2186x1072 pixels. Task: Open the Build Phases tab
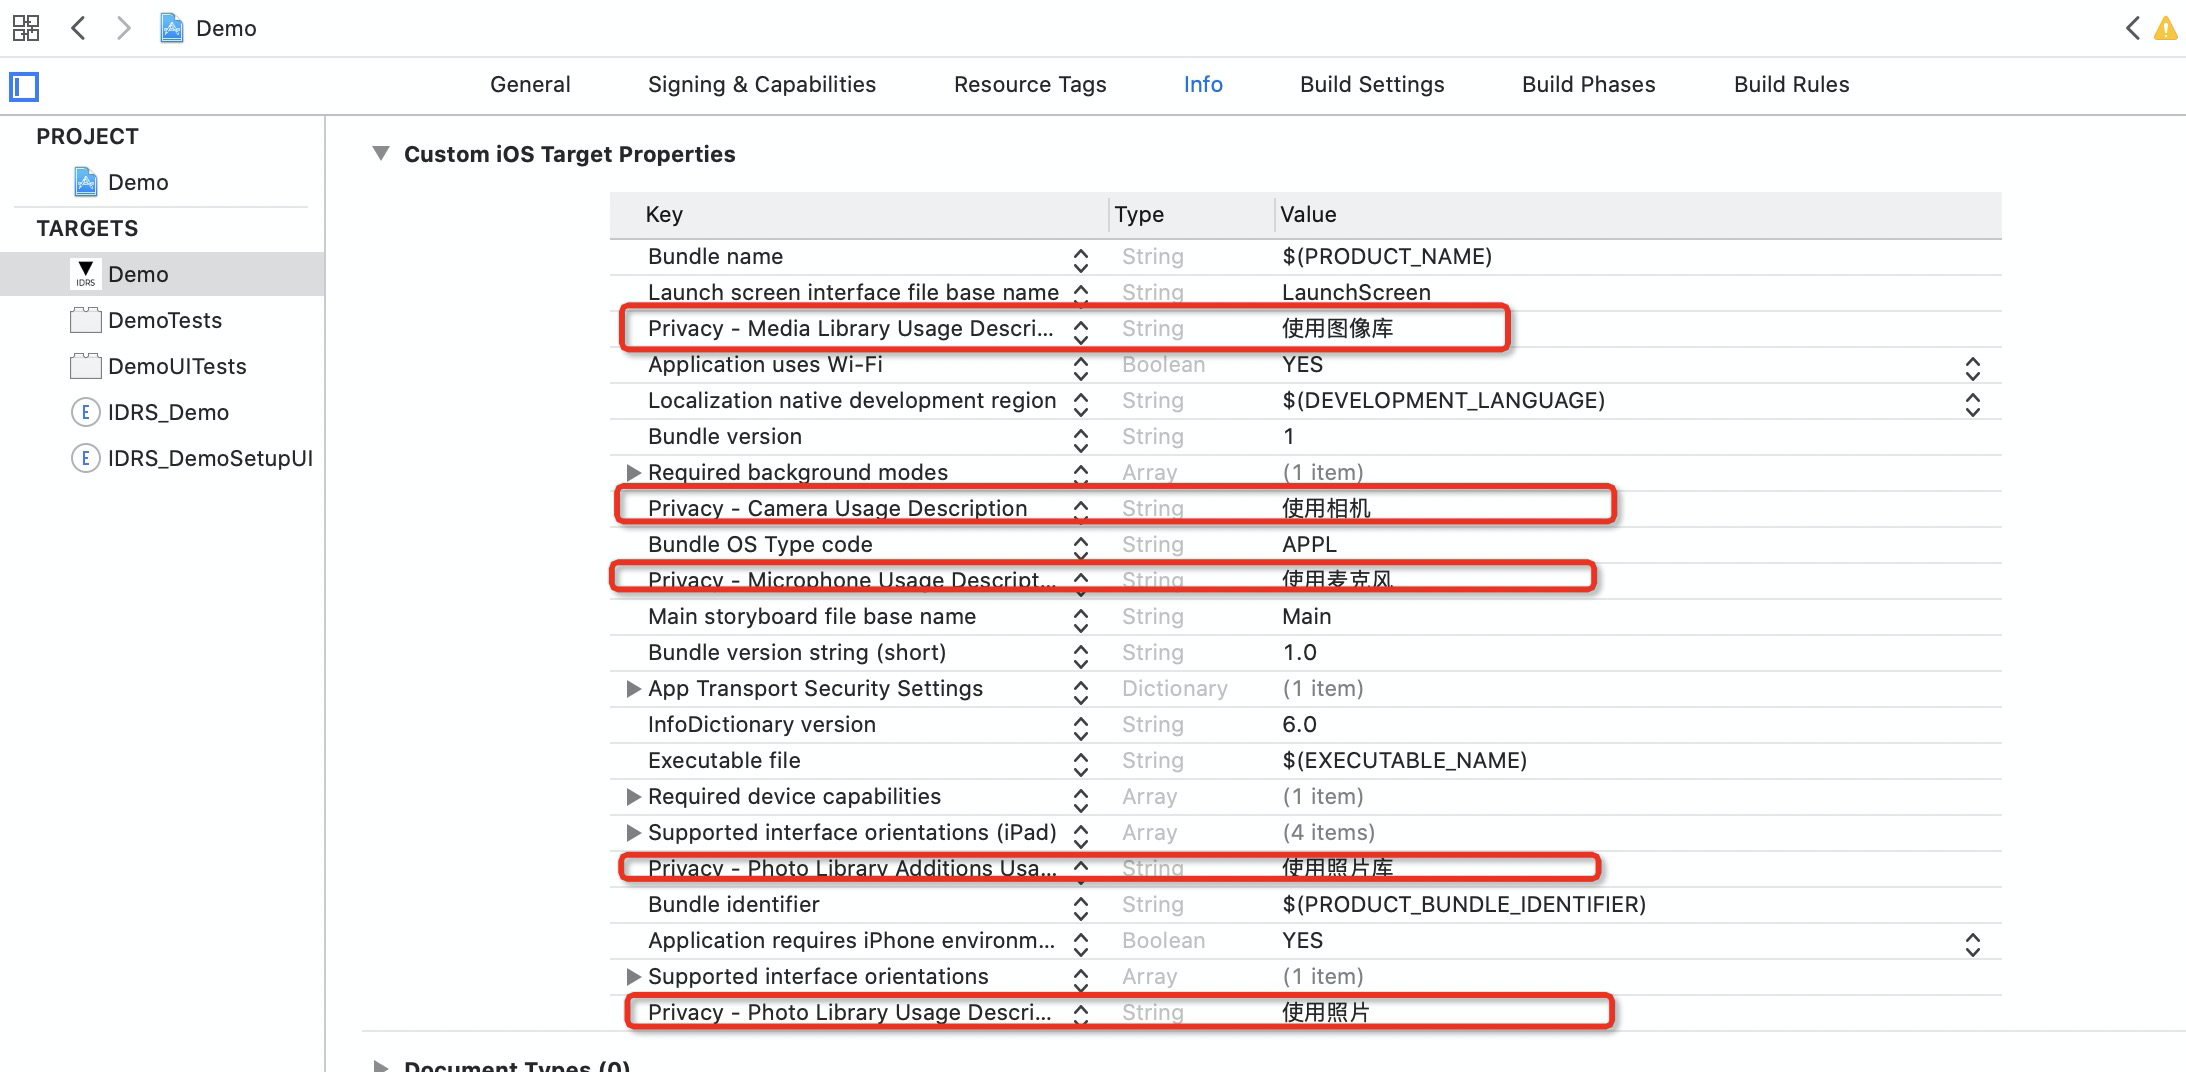pos(1589,85)
